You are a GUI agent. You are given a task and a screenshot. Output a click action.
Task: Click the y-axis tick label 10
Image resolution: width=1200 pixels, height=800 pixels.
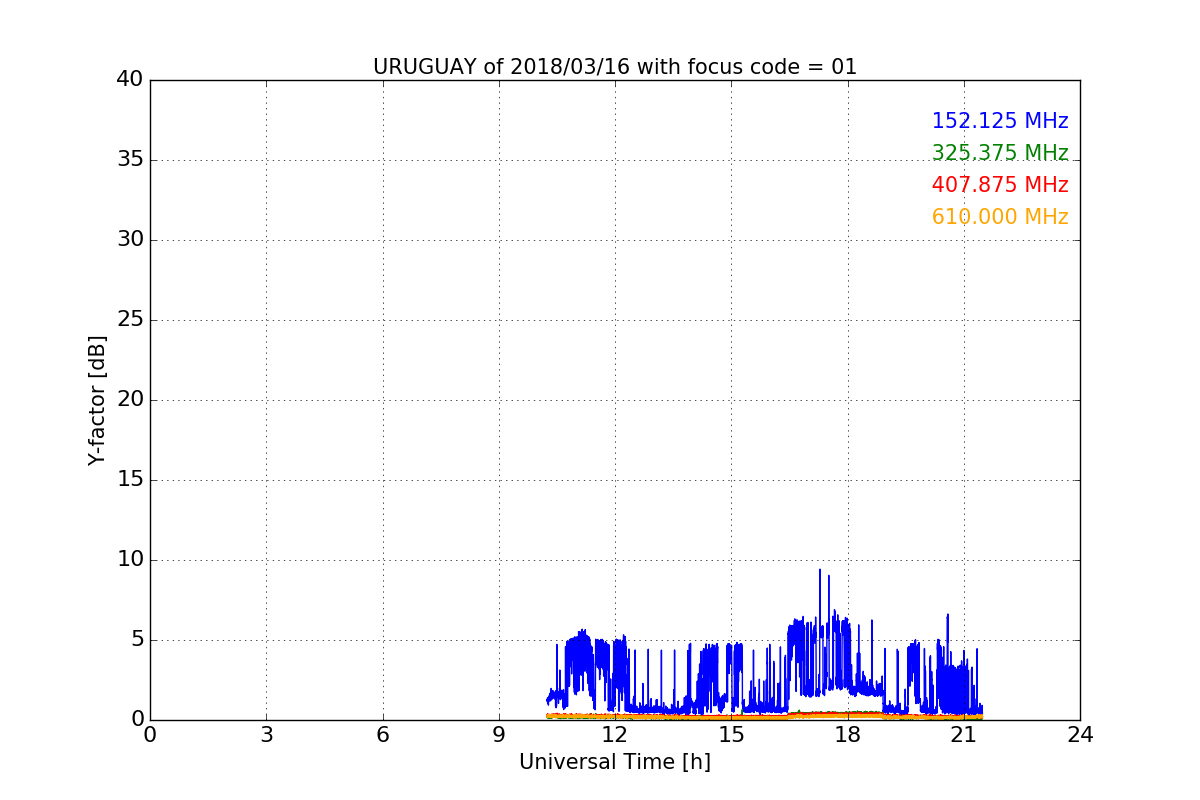click(130, 560)
